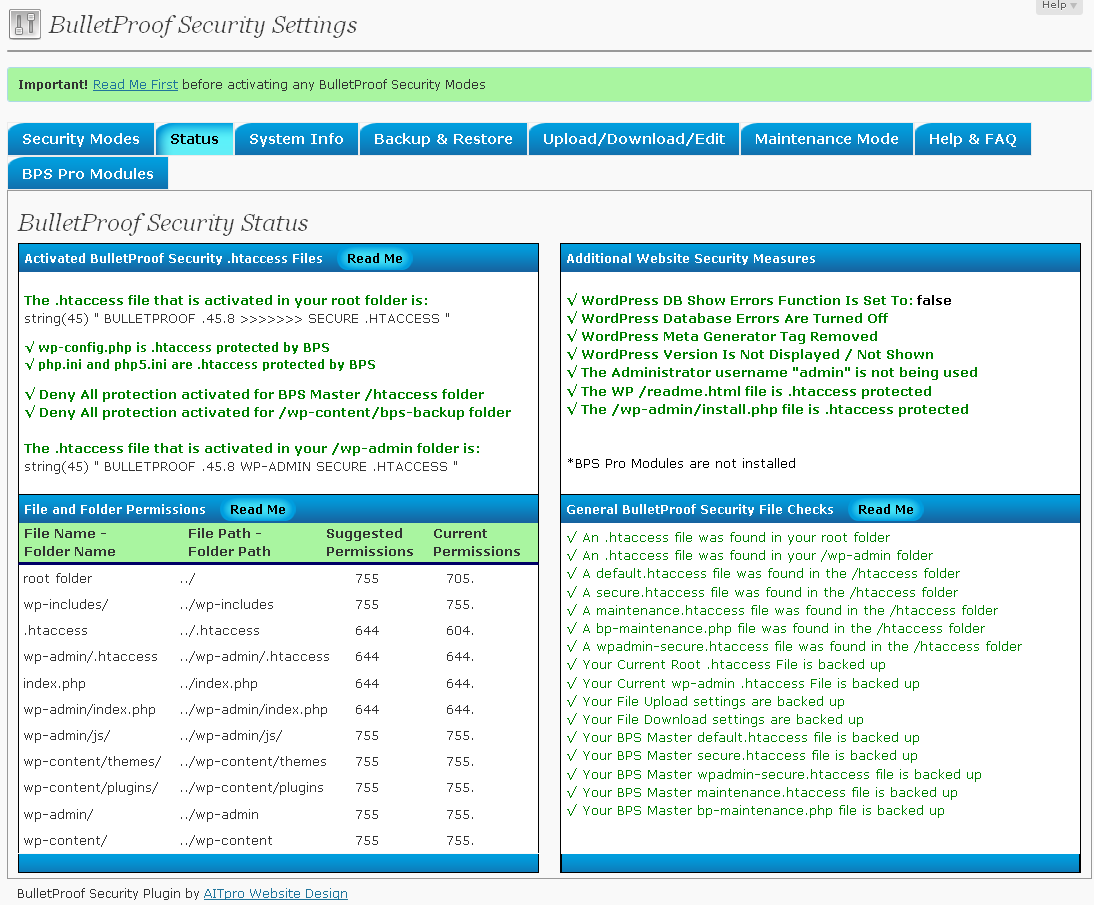1094x905 pixels.
Task: Select the '../wp-admin/.htaccess' path cell
Action: click(x=255, y=657)
